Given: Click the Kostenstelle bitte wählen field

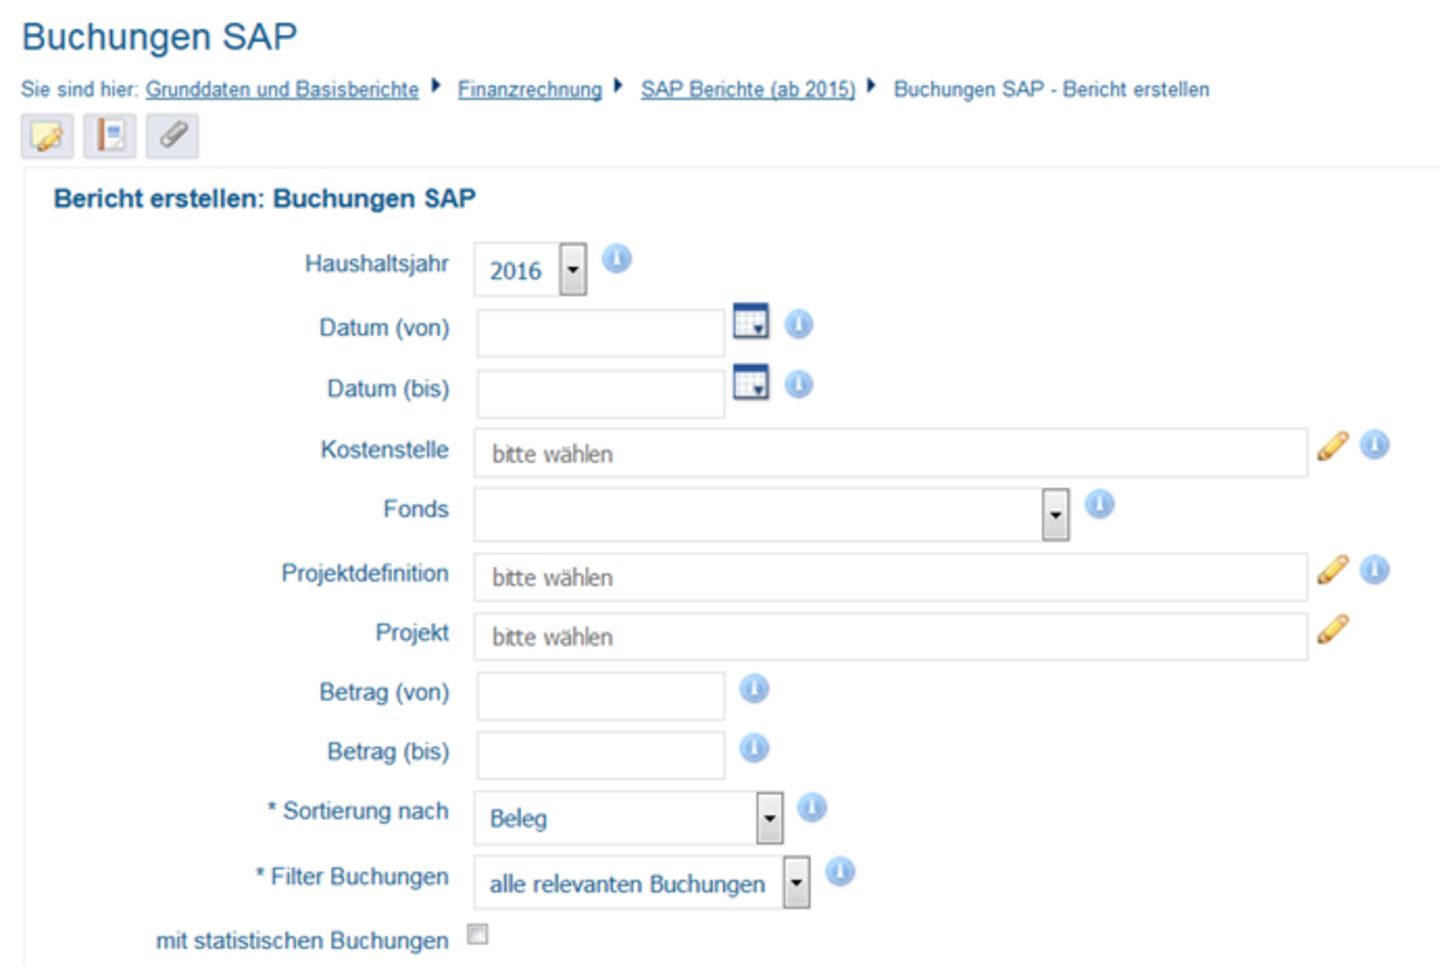Looking at the screenshot, I should pos(891,453).
